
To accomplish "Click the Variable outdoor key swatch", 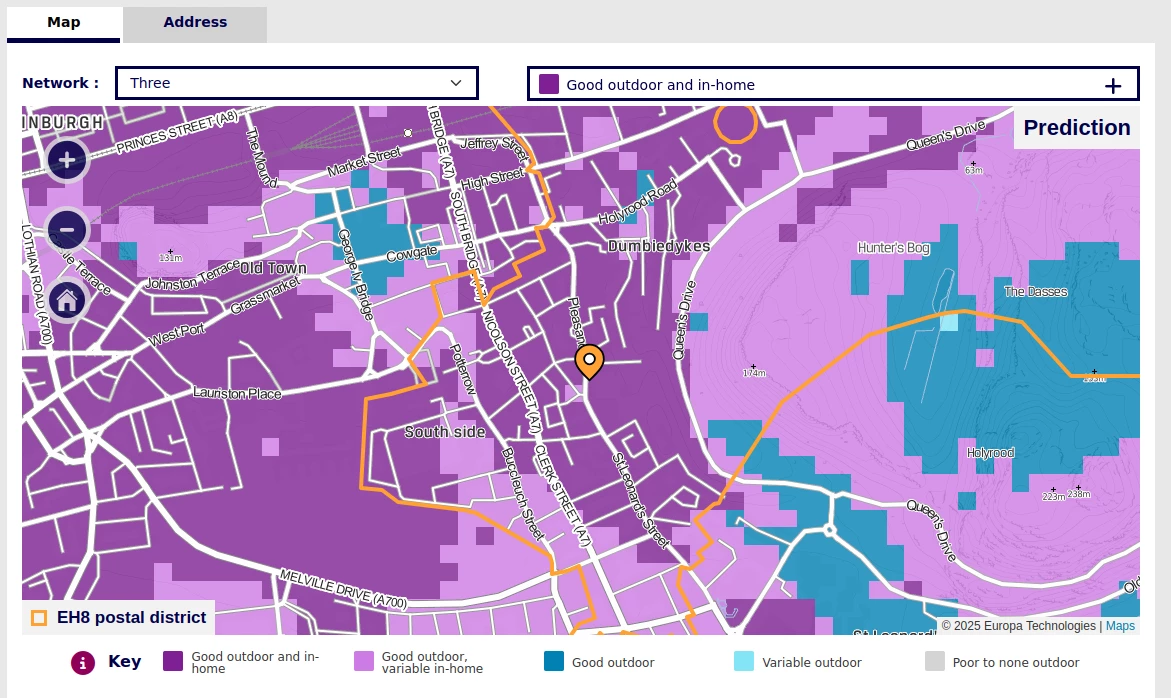I will (744, 661).
